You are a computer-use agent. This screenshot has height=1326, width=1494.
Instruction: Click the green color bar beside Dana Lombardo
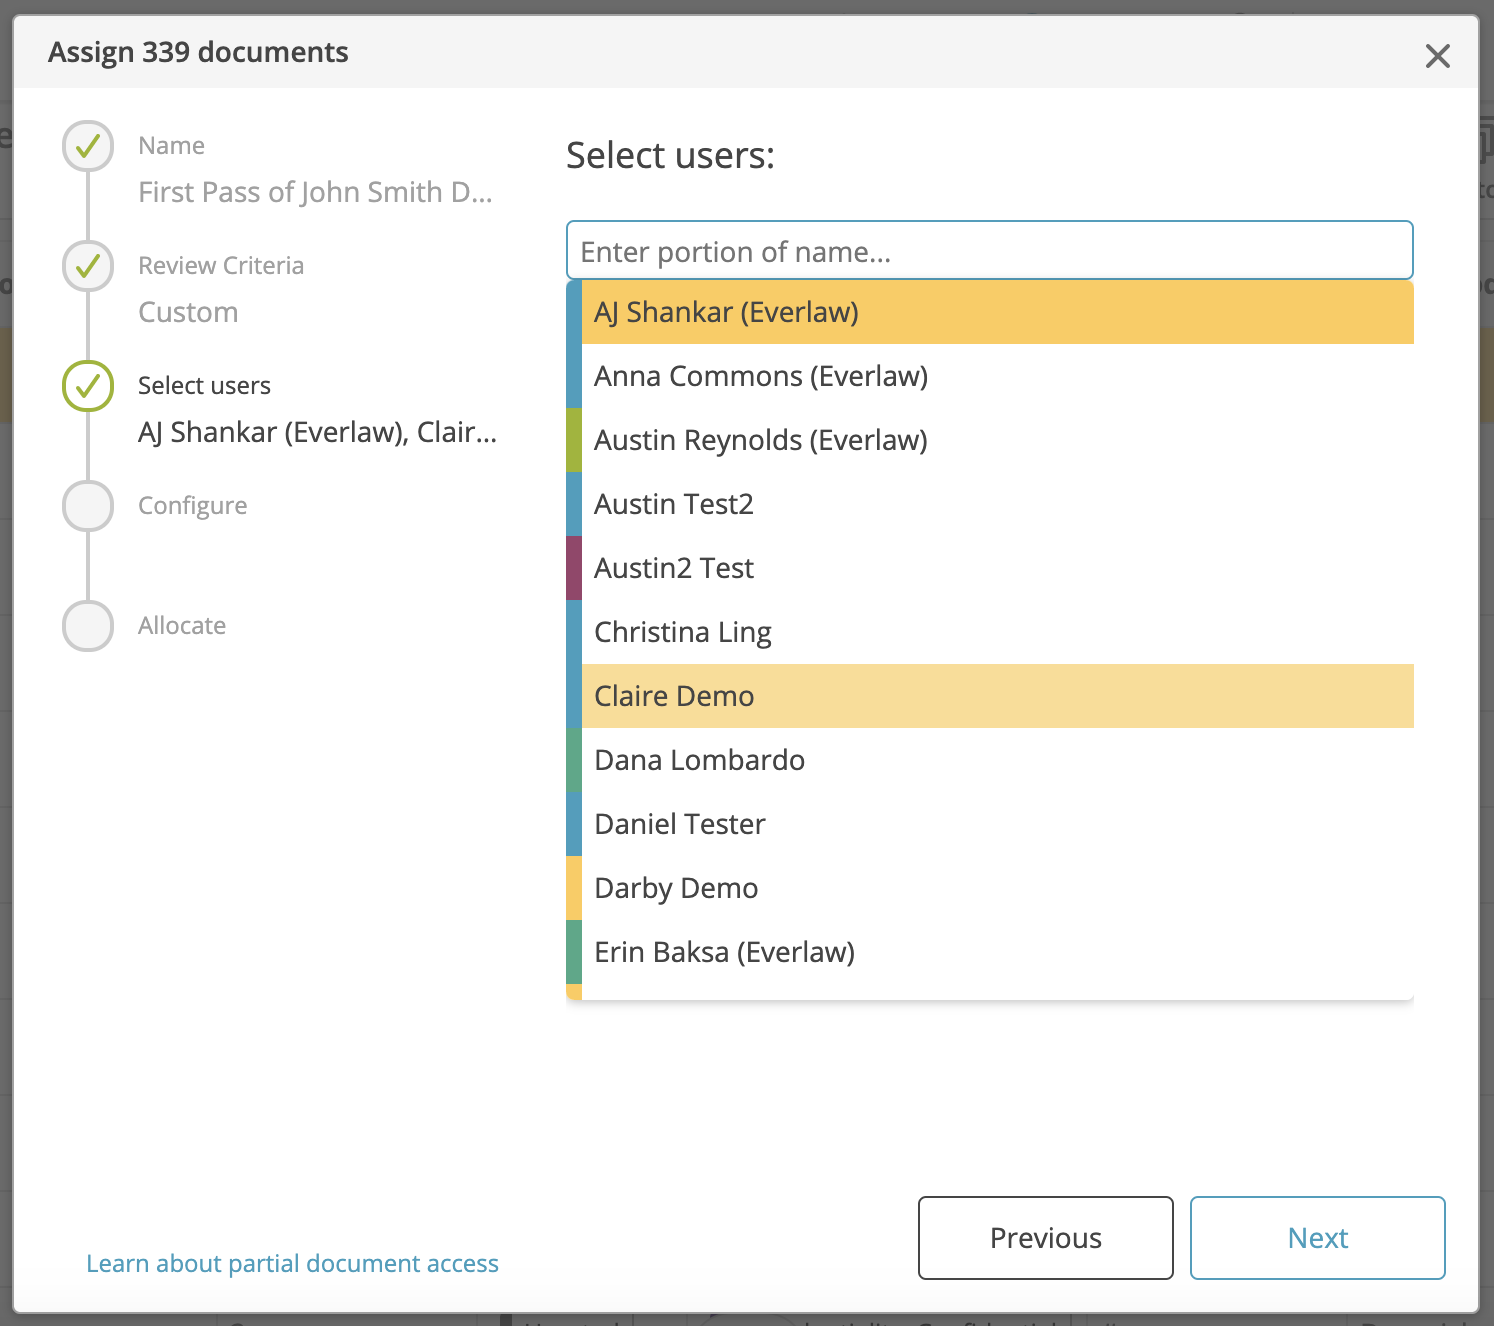[573, 759]
